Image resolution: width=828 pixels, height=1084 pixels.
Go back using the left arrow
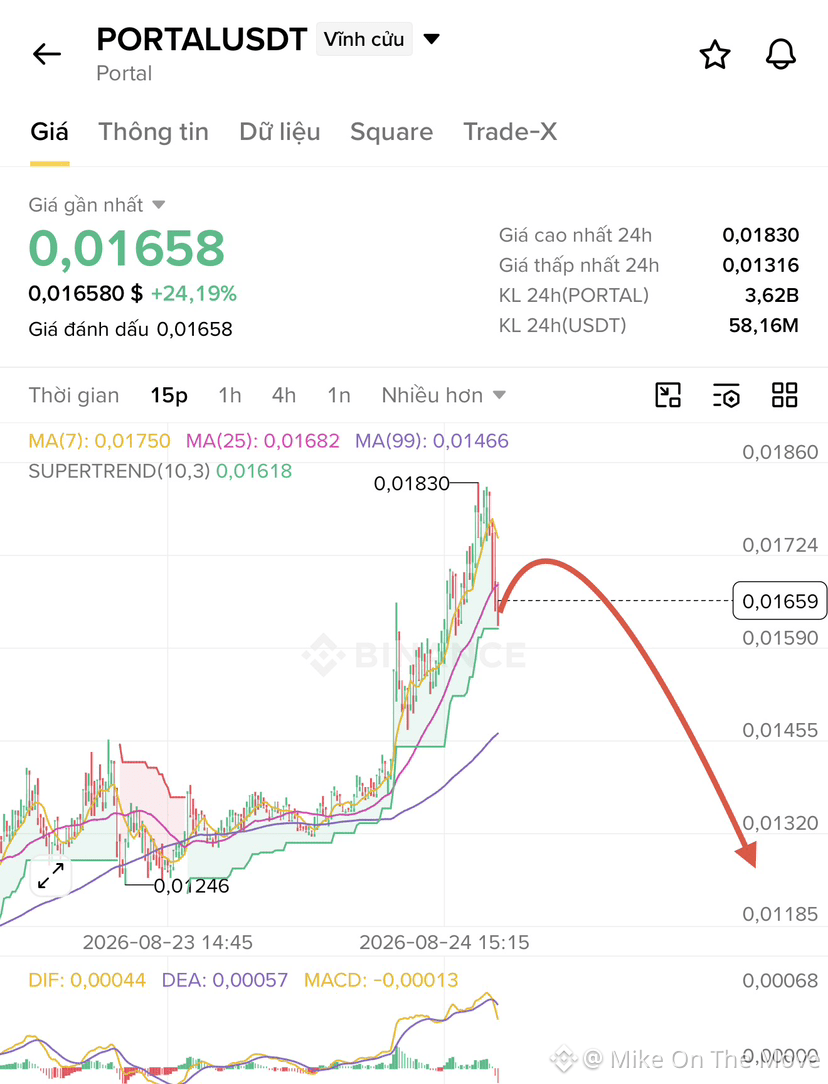47,54
